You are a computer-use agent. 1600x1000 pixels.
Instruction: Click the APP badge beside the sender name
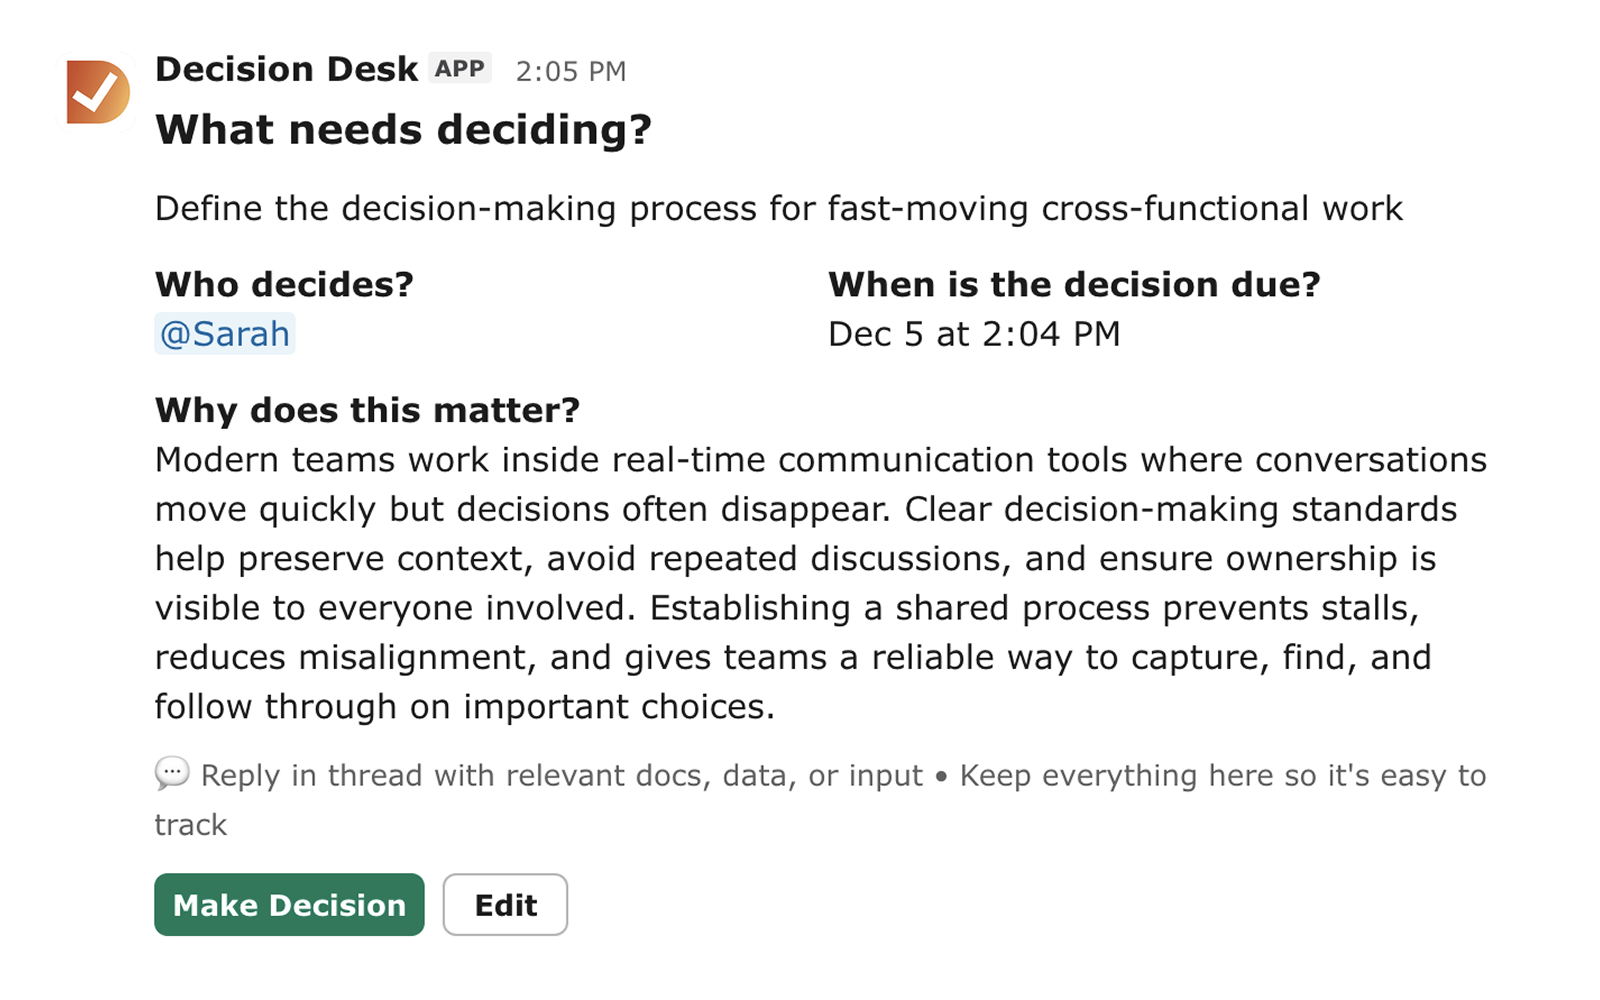(460, 69)
